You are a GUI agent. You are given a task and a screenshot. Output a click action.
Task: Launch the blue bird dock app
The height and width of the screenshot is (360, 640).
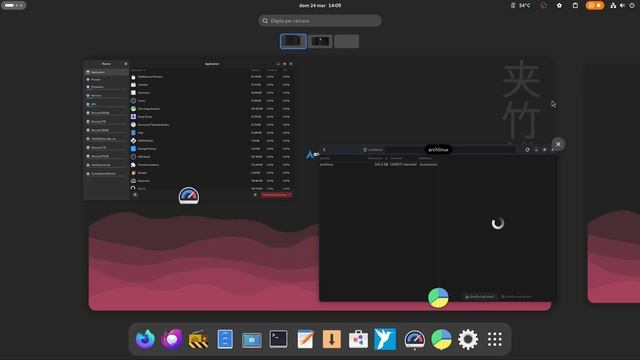coord(385,339)
